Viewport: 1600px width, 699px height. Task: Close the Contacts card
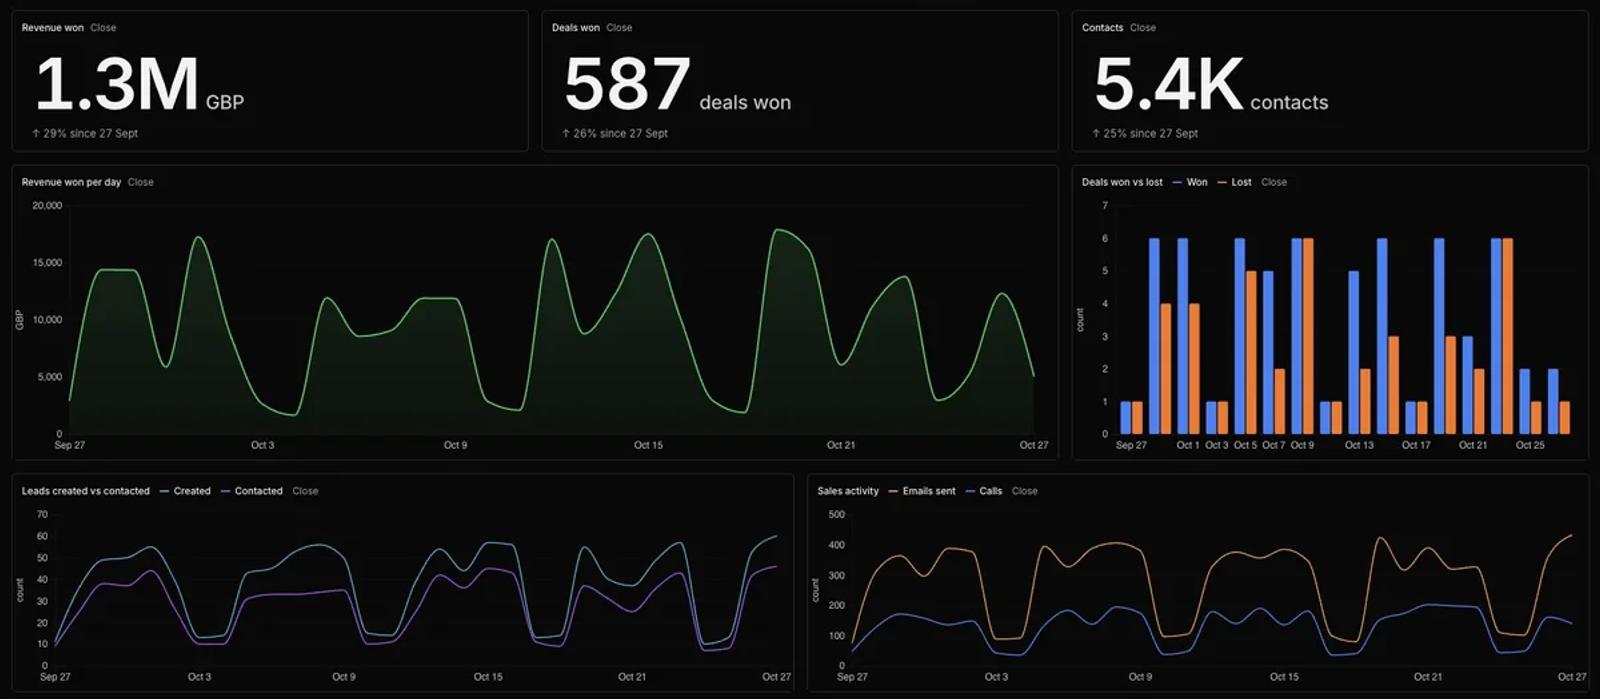point(1143,28)
